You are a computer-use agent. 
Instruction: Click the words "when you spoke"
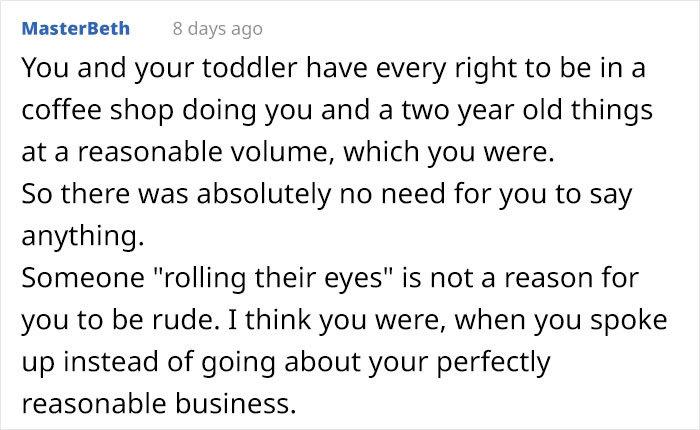pyautogui.click(x=561, y=320)
